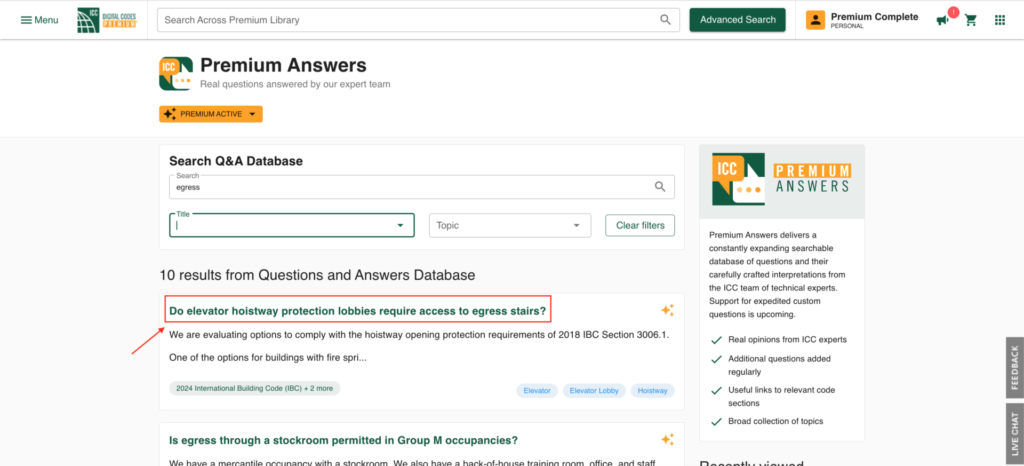Click the Search Q&A Database heading
The height and width of the screenshot is (466, 1024).
[236, 161]
